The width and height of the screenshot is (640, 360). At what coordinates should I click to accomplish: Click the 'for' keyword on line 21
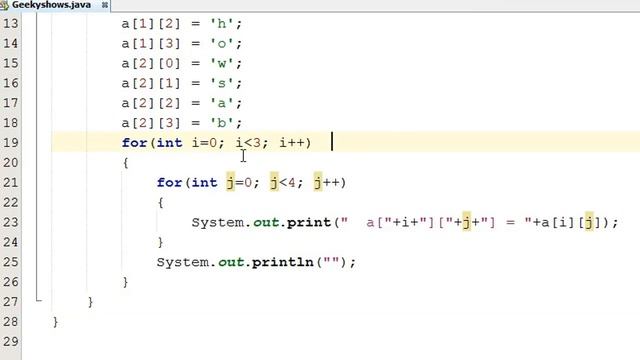[x=169, y=182]
